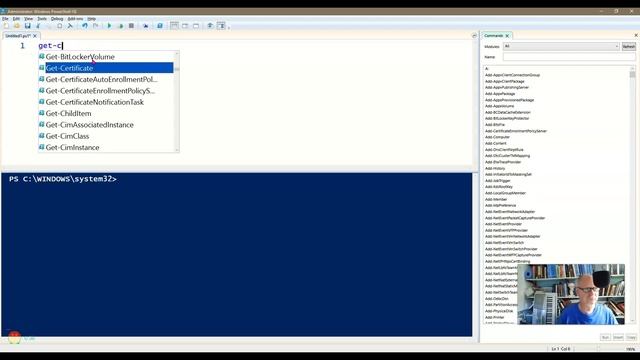Select Add-LocalGroupMember in Commands list
This screenshot has height=360, width=640.
[x=505, y=193]
